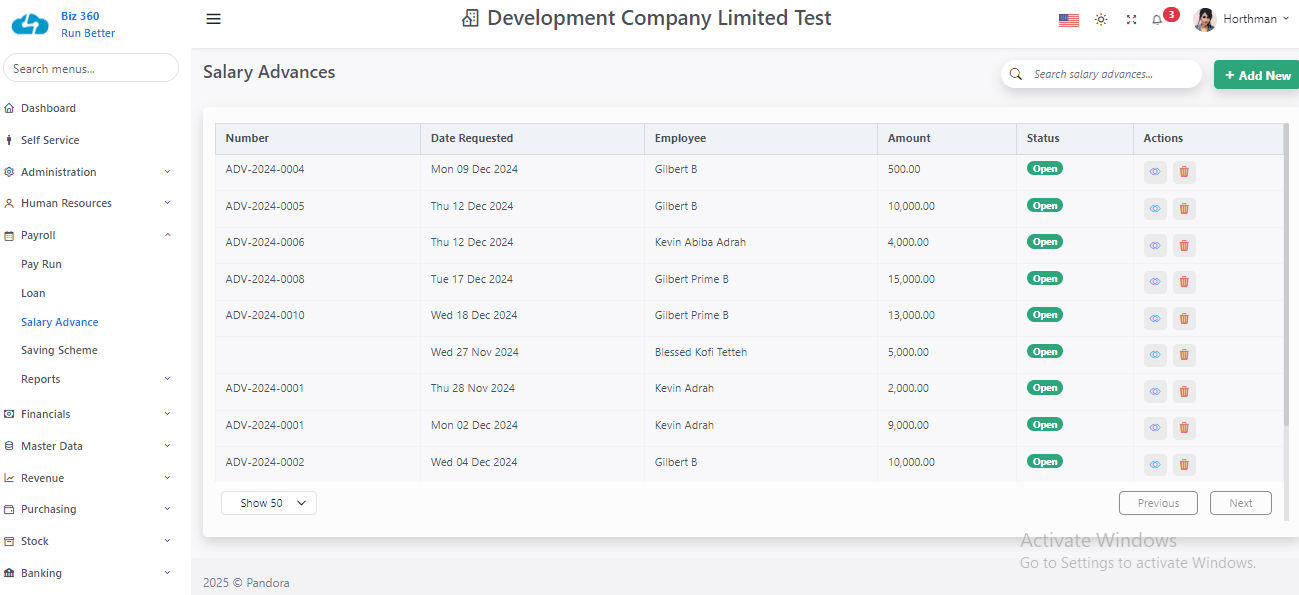1299x595 pixels.
Task: Click the table vertical scrollbar
Action: point(1286,275)
